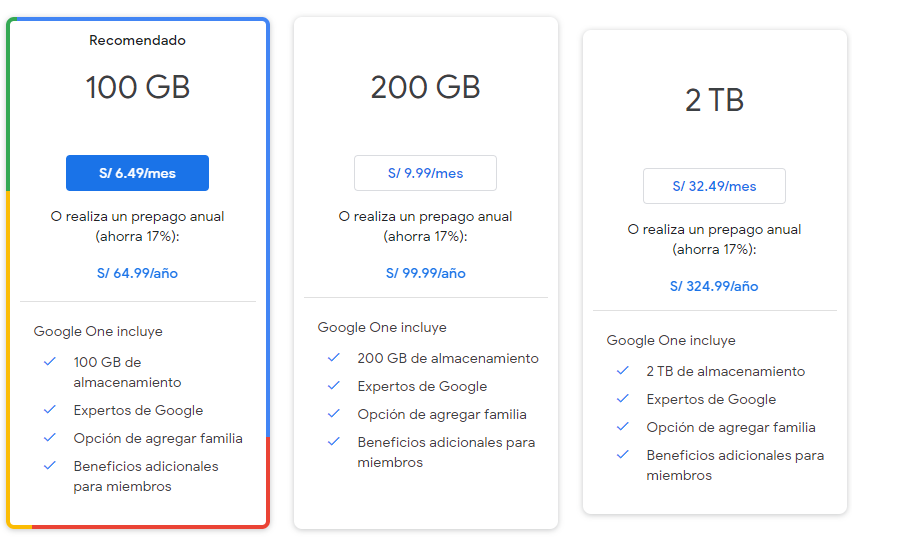The height and width of the screenshot is (560, 900).
Task: Click checkmark next to Opción de agregar familia, 100 GB
Action: (x=50, y=438)
